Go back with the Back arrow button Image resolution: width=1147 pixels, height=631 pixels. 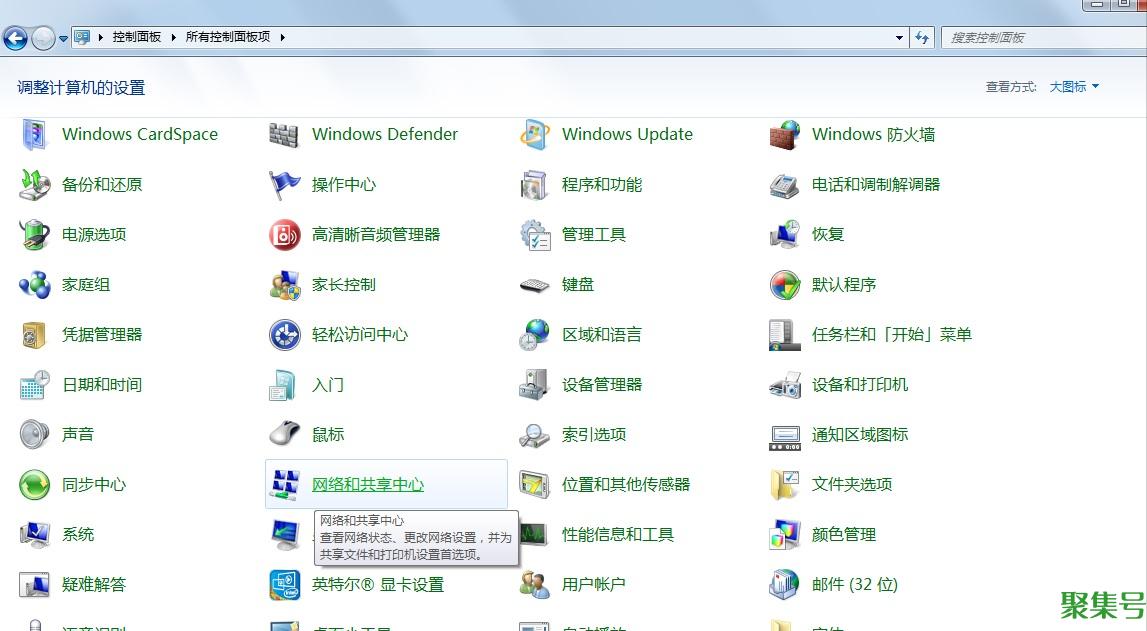tap(15, 37)
